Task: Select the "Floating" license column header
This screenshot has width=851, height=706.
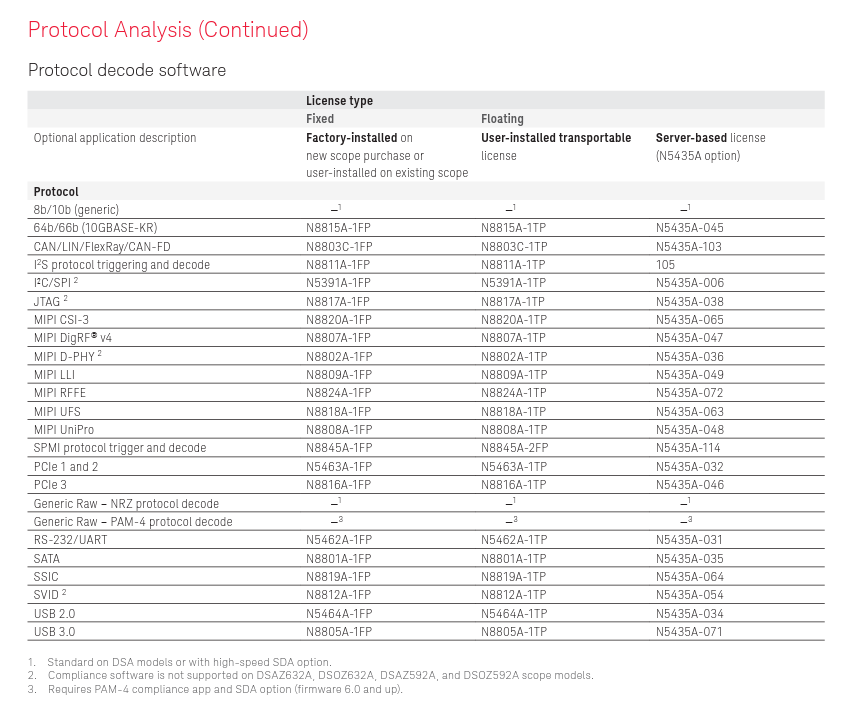Action: click(502, 119)
